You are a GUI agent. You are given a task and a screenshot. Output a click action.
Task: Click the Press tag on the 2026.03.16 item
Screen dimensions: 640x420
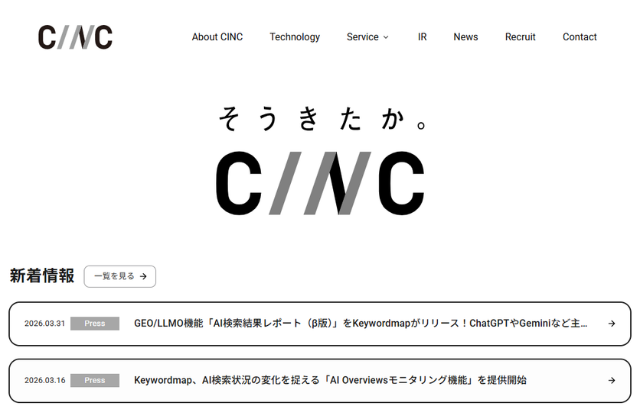[x=95, y=380]
